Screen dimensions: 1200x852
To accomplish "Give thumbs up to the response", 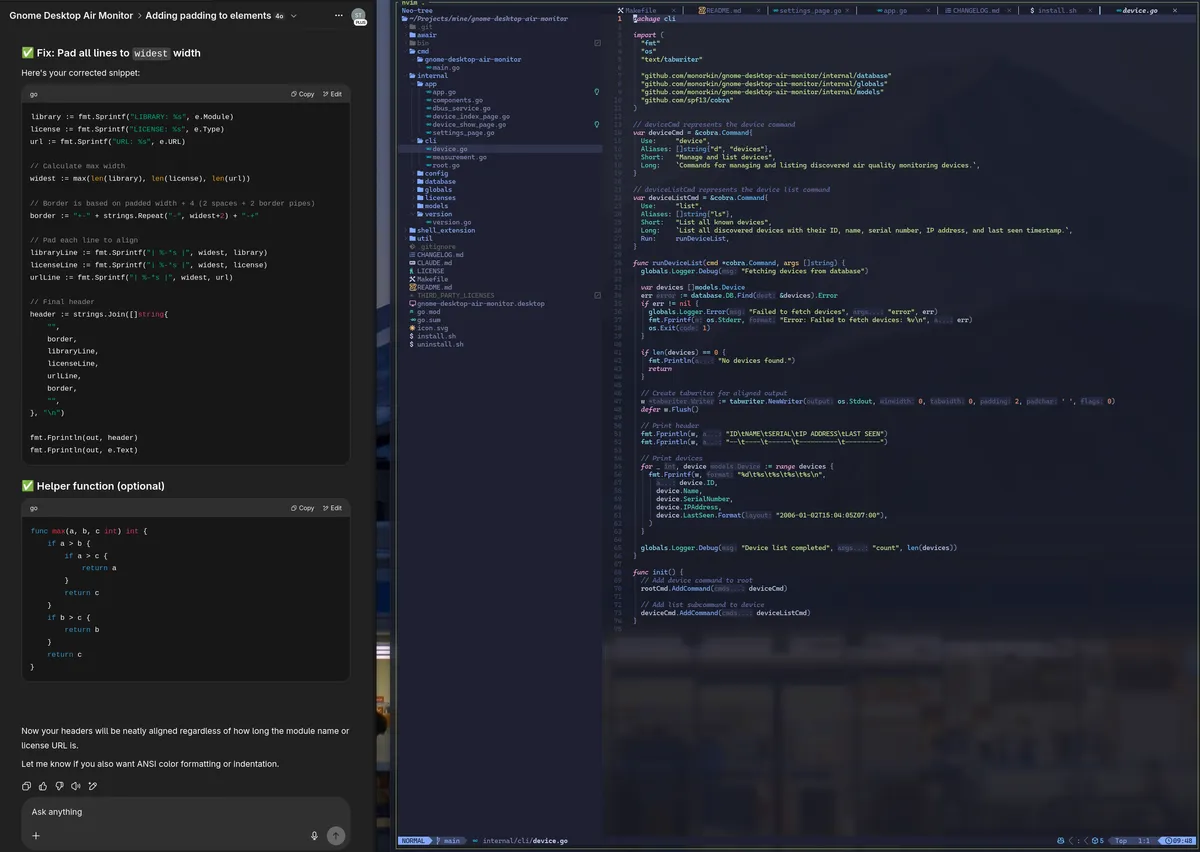I will click(x=44, y=786).
